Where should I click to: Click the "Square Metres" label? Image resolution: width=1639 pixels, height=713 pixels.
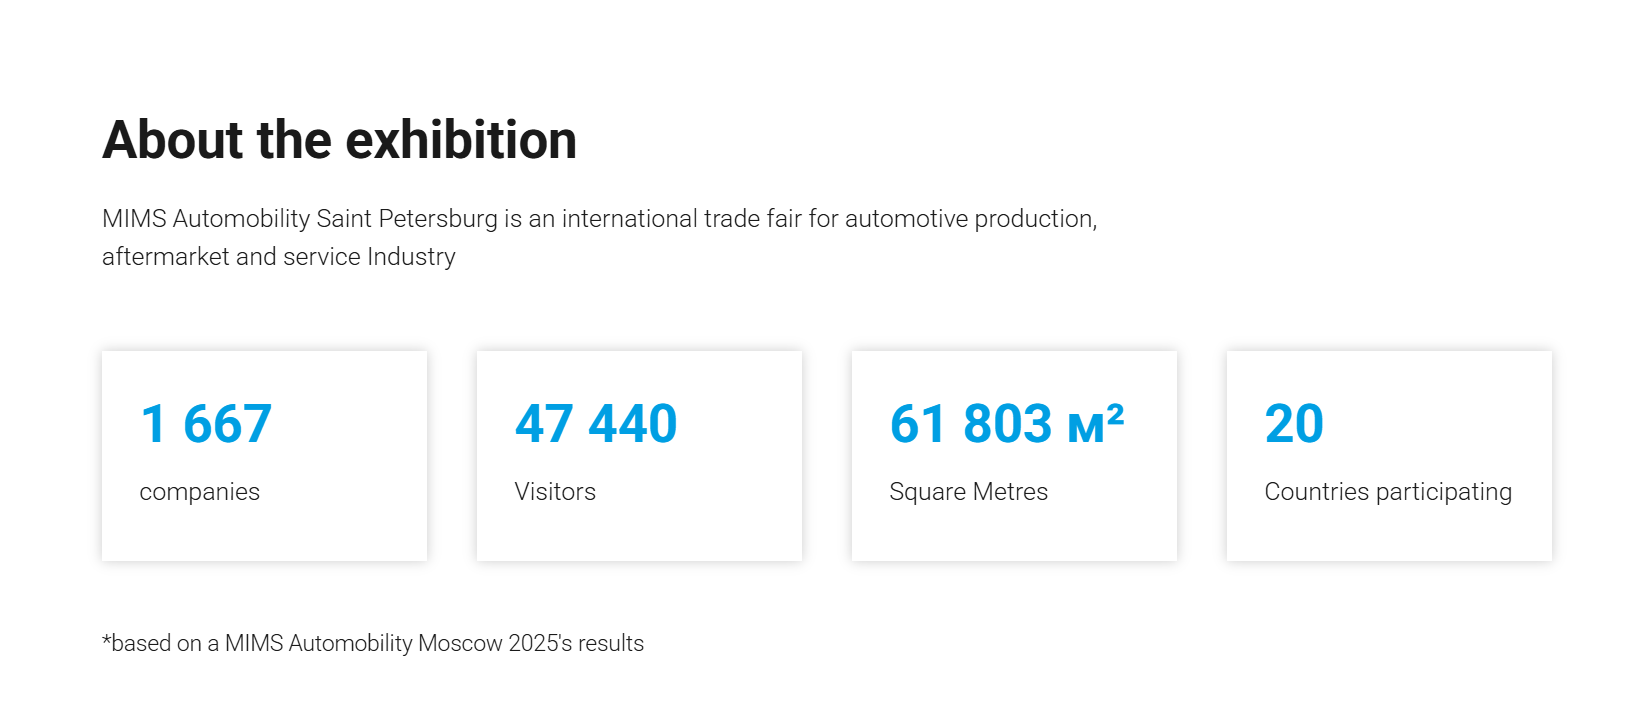(x=968, y=492)
